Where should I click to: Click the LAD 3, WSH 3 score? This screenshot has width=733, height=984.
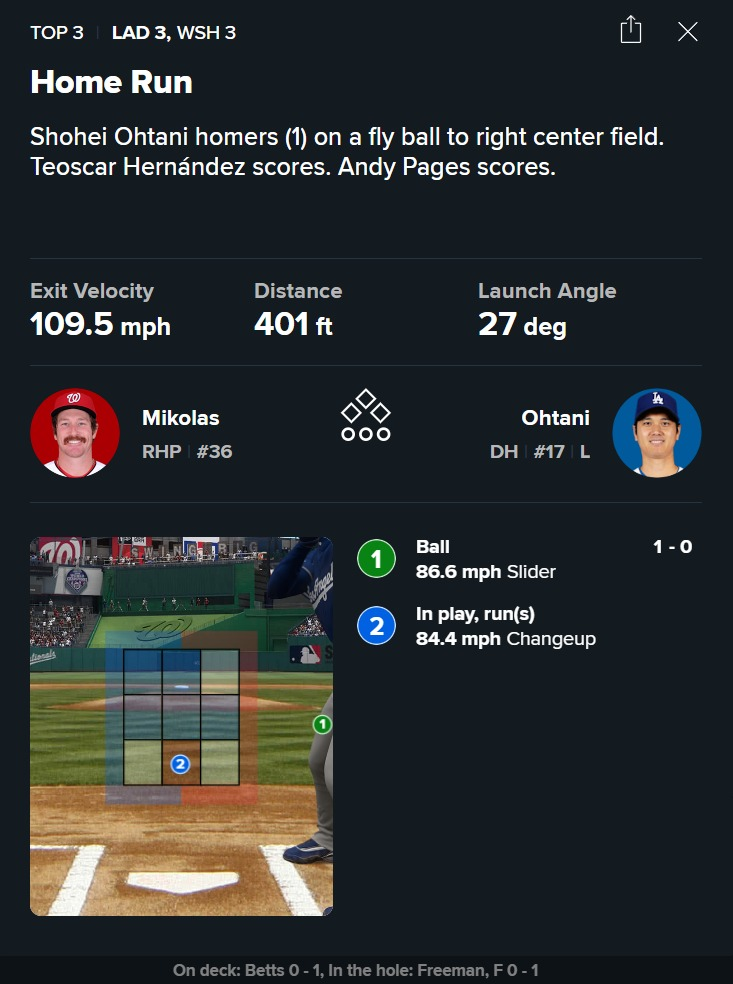174,33
